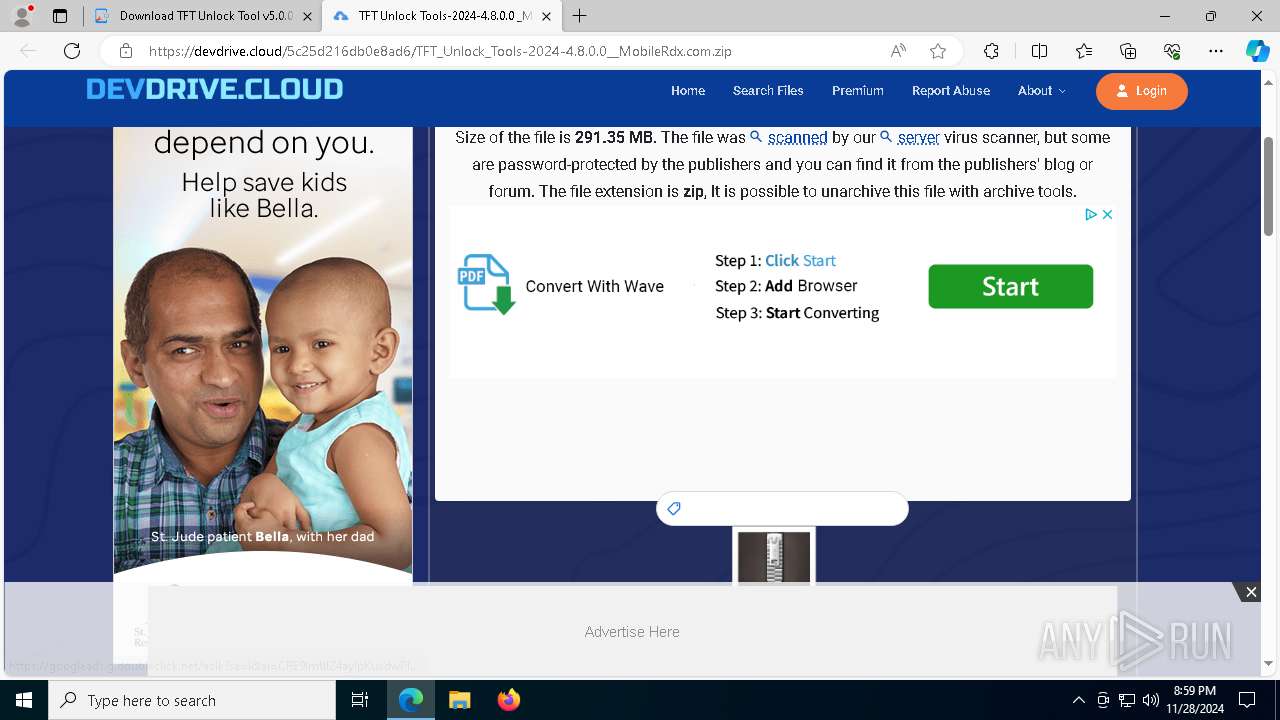Go back to previous page
The width and height of the screenshot is (1280, 720).
tap(28, 51)
